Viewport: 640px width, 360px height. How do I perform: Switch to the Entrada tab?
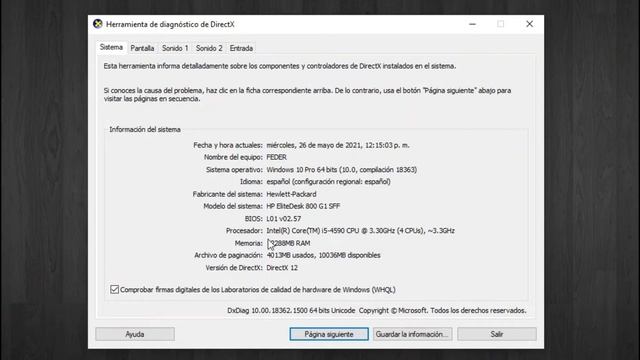241,48
